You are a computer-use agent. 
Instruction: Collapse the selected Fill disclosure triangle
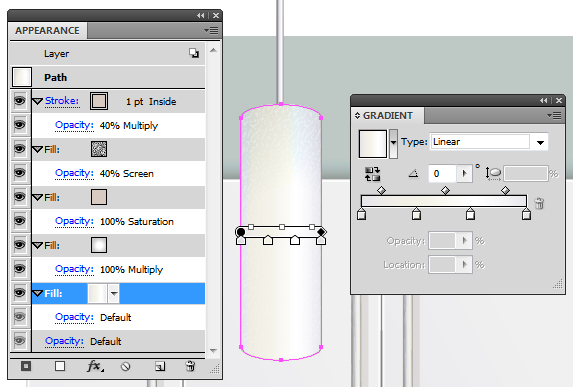[38, 293]
